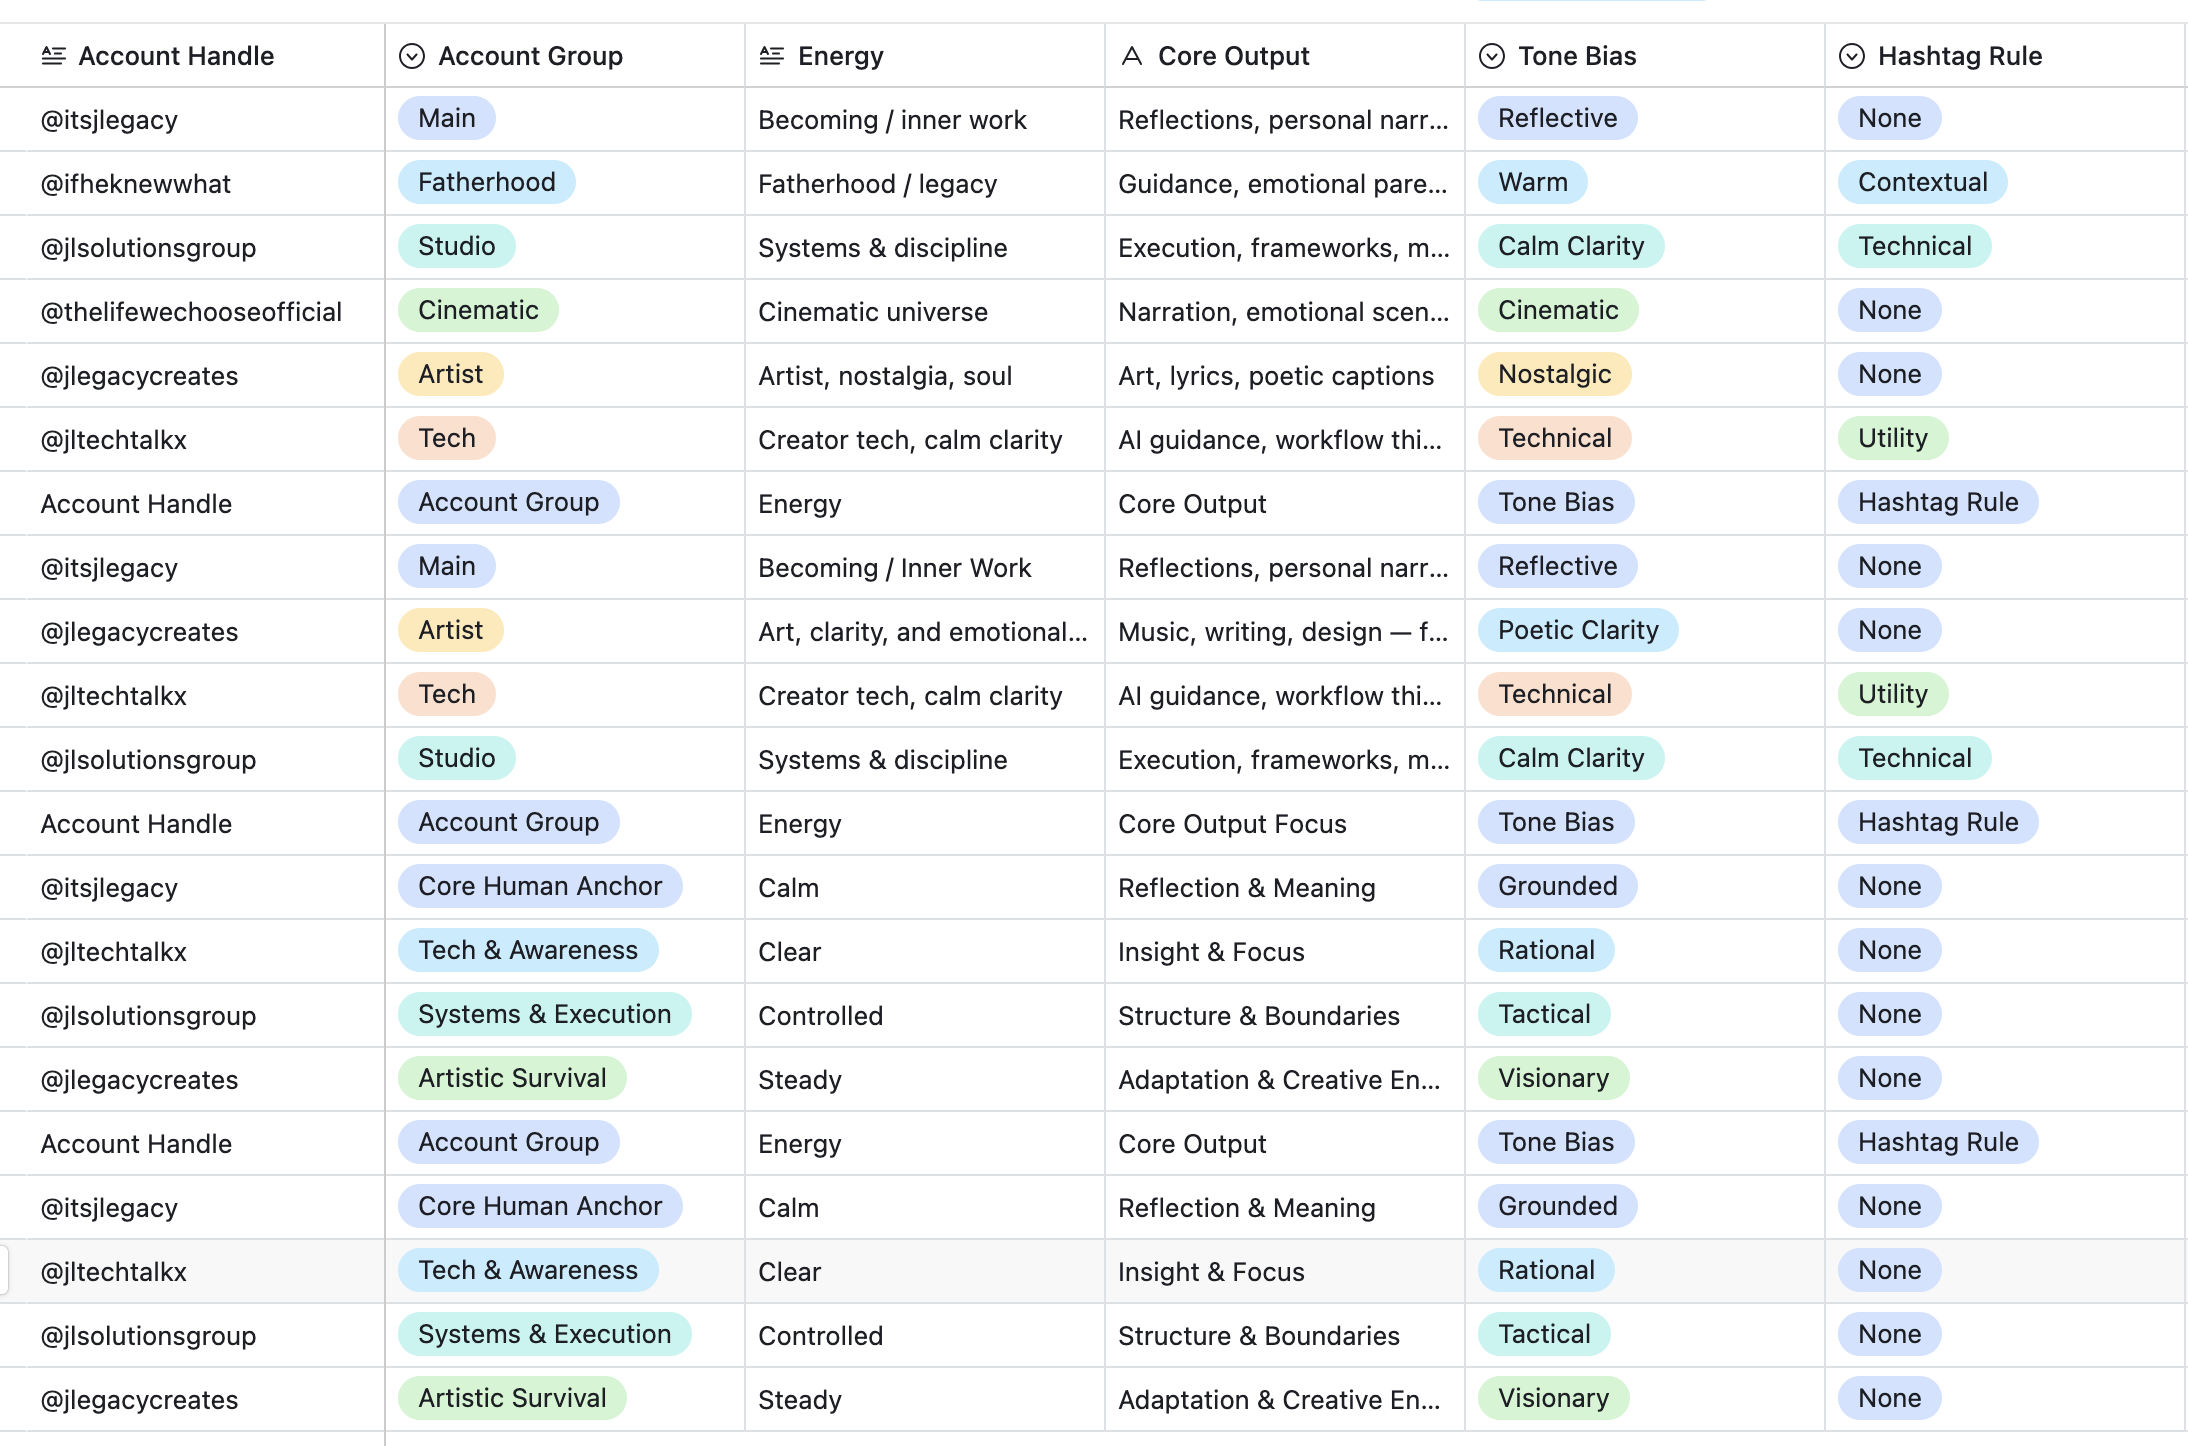Open Tone Bias options for @itsjlegacy row

1556,118
